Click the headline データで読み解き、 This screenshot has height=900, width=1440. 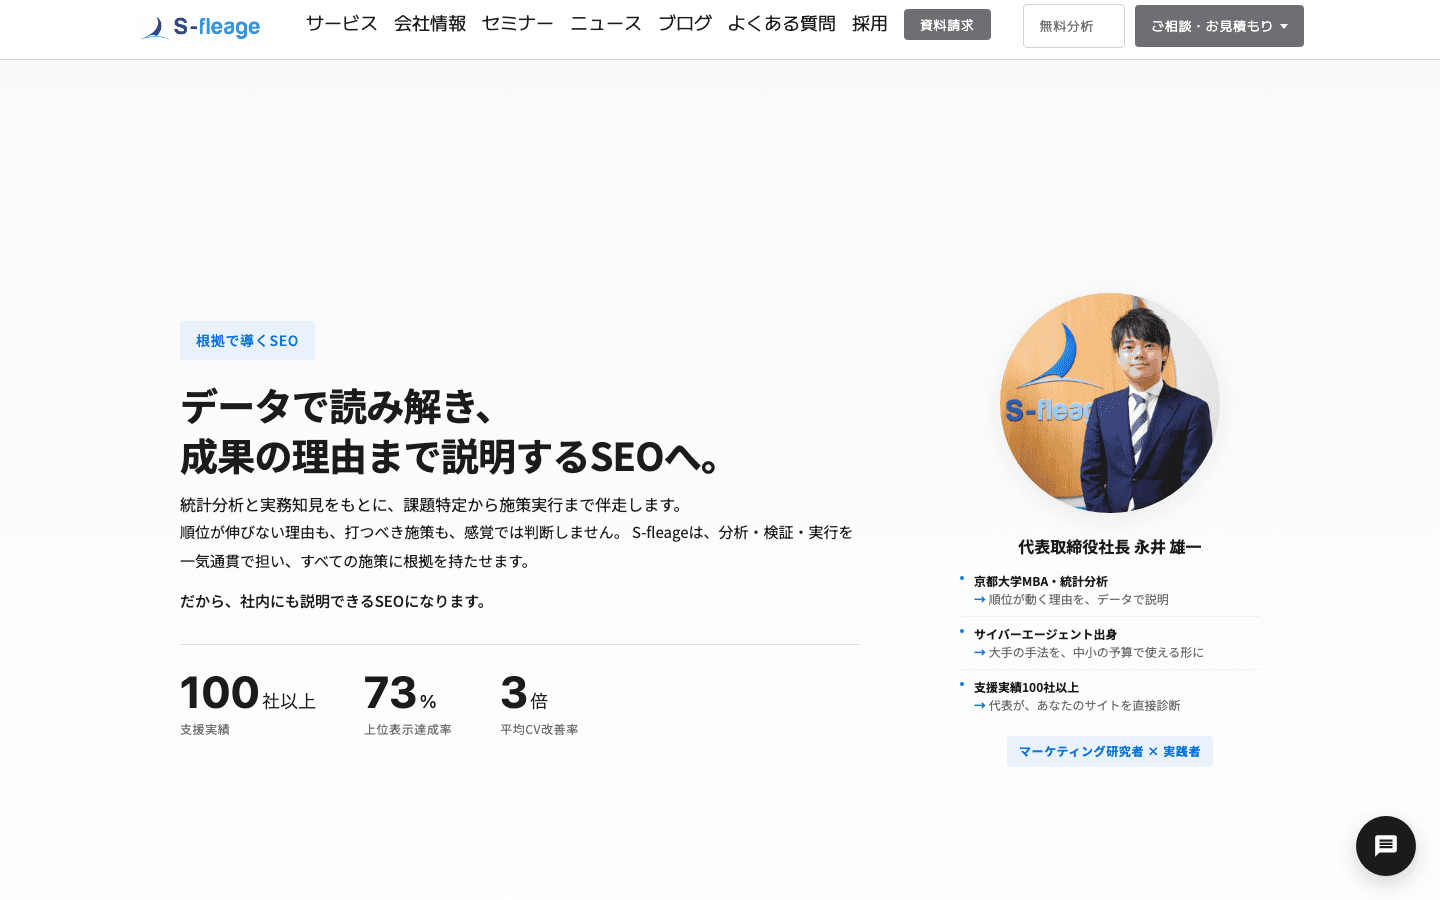click(338, 407)
